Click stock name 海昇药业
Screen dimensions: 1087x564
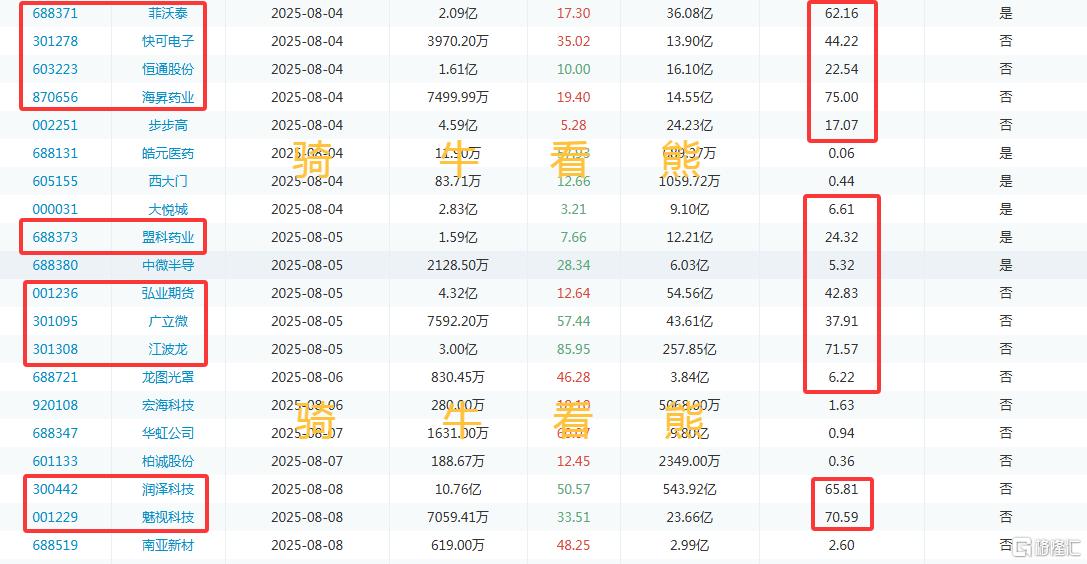pyautogui.click(x=168, y=97)
